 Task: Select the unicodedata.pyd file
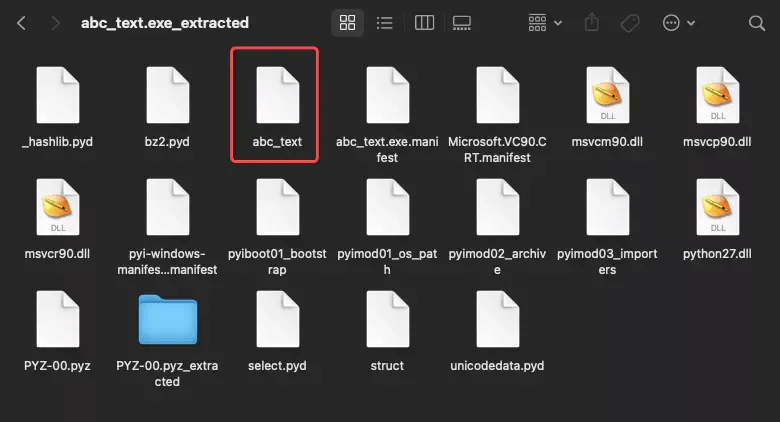click(498, 320)
